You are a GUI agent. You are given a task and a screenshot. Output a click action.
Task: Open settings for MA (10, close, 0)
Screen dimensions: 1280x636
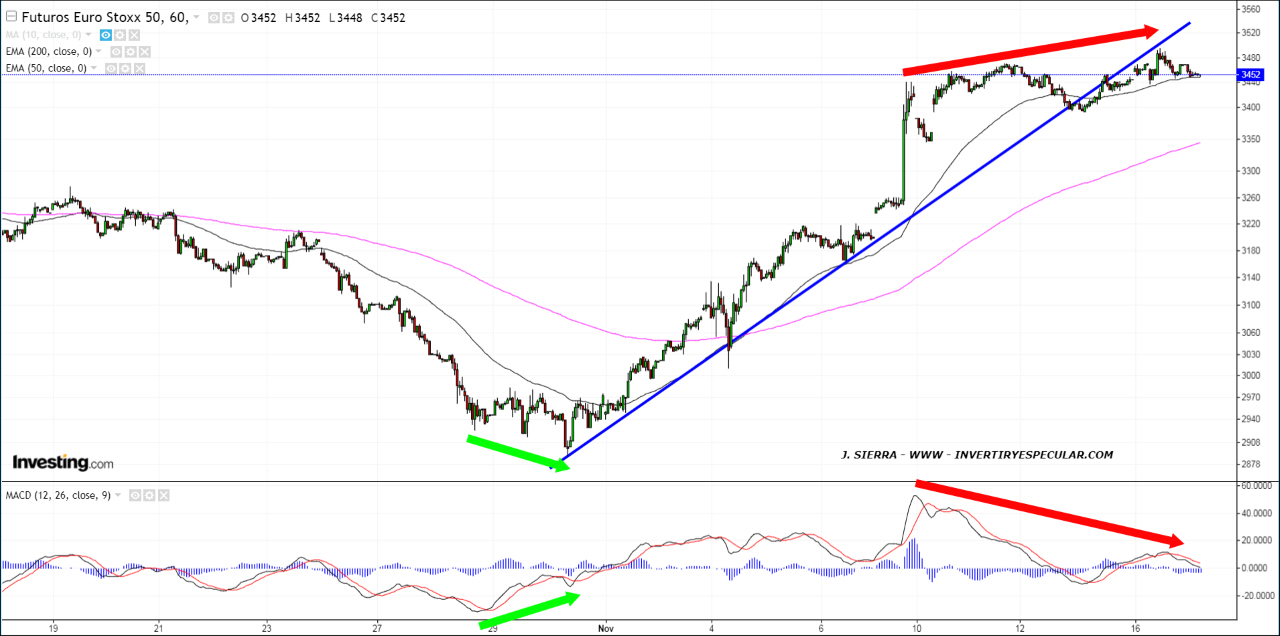pyautogui.click(x=119, y=34)
